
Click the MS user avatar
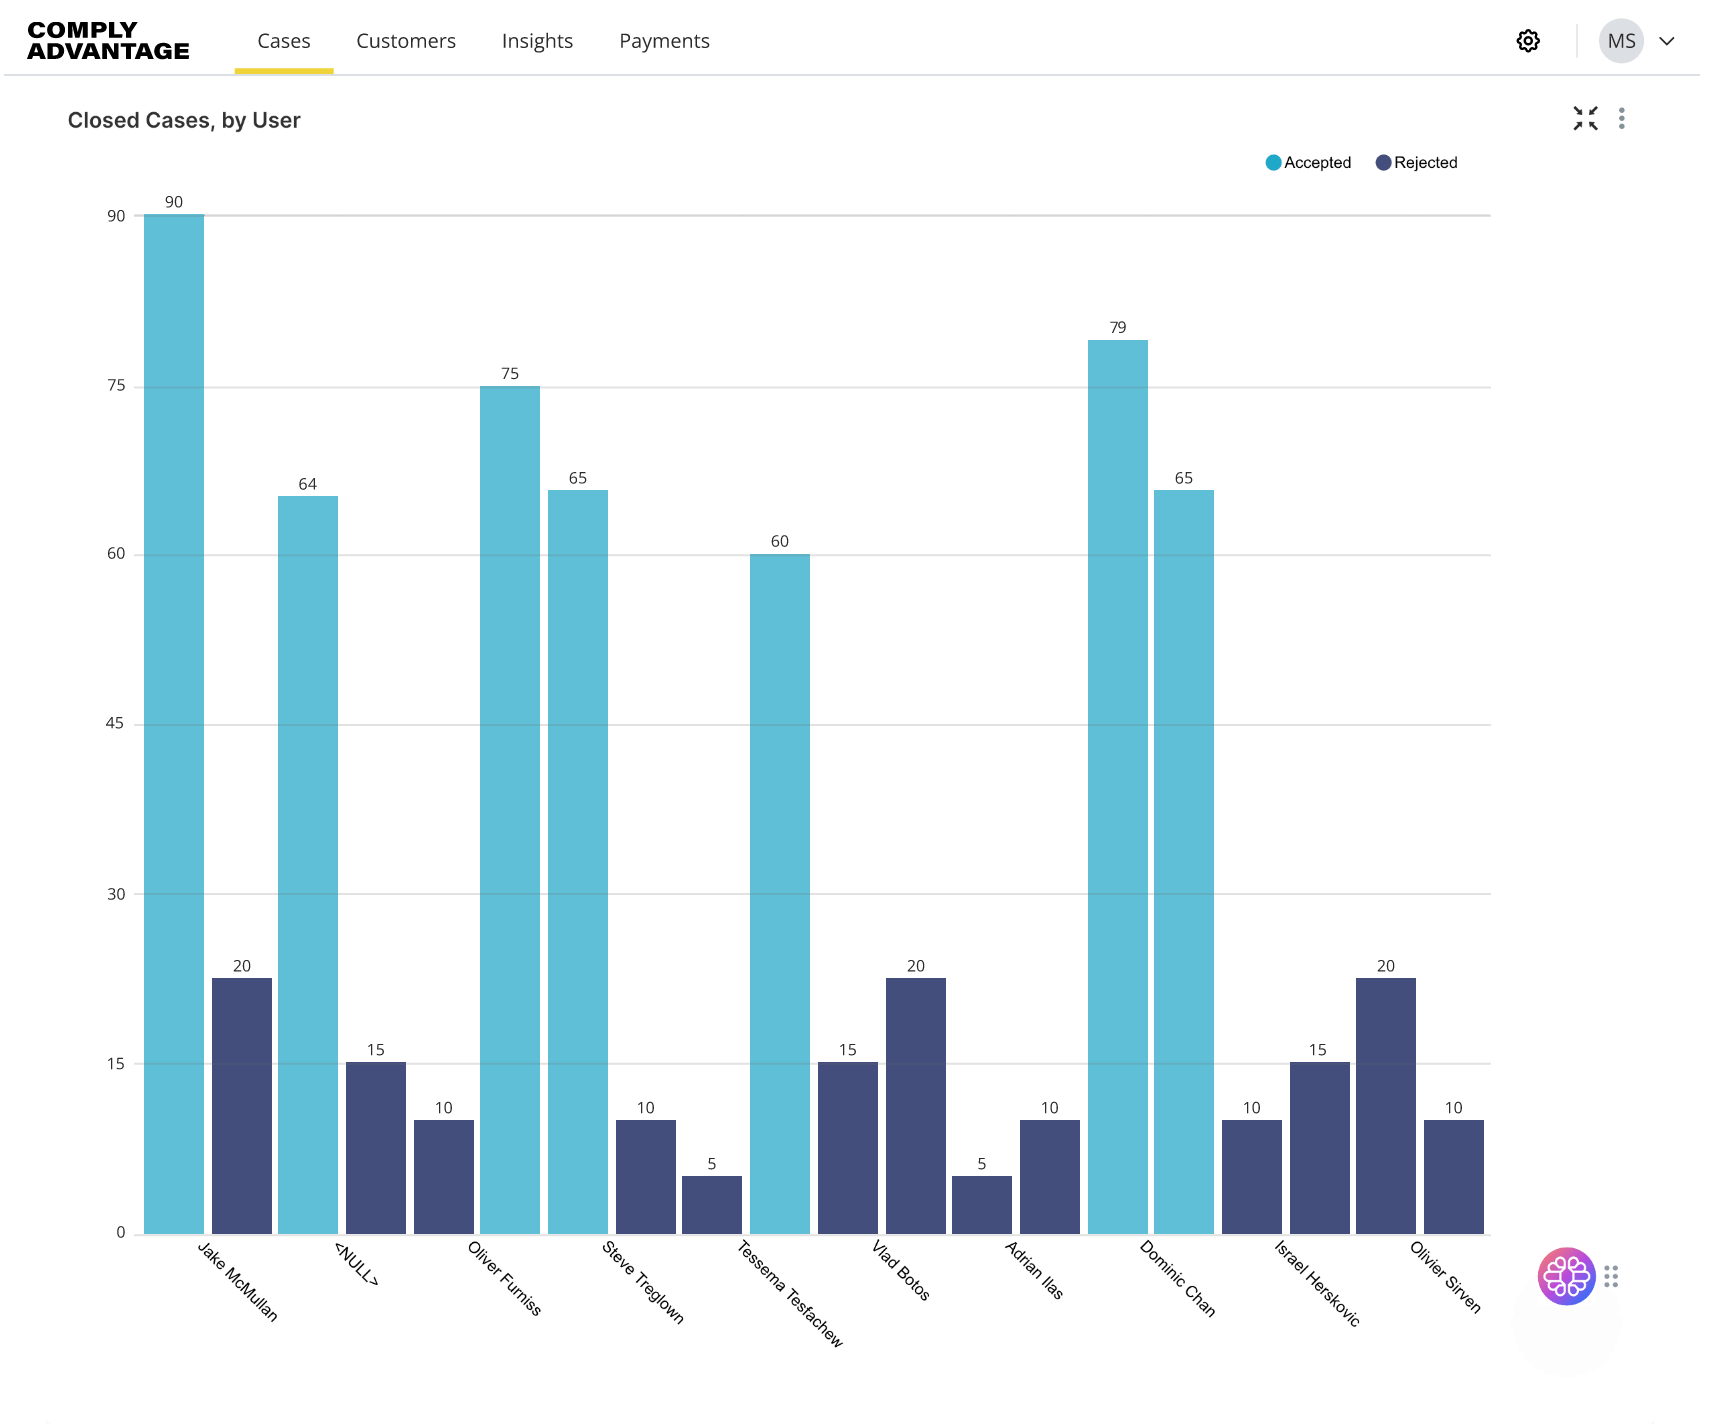pos(1621,41)
